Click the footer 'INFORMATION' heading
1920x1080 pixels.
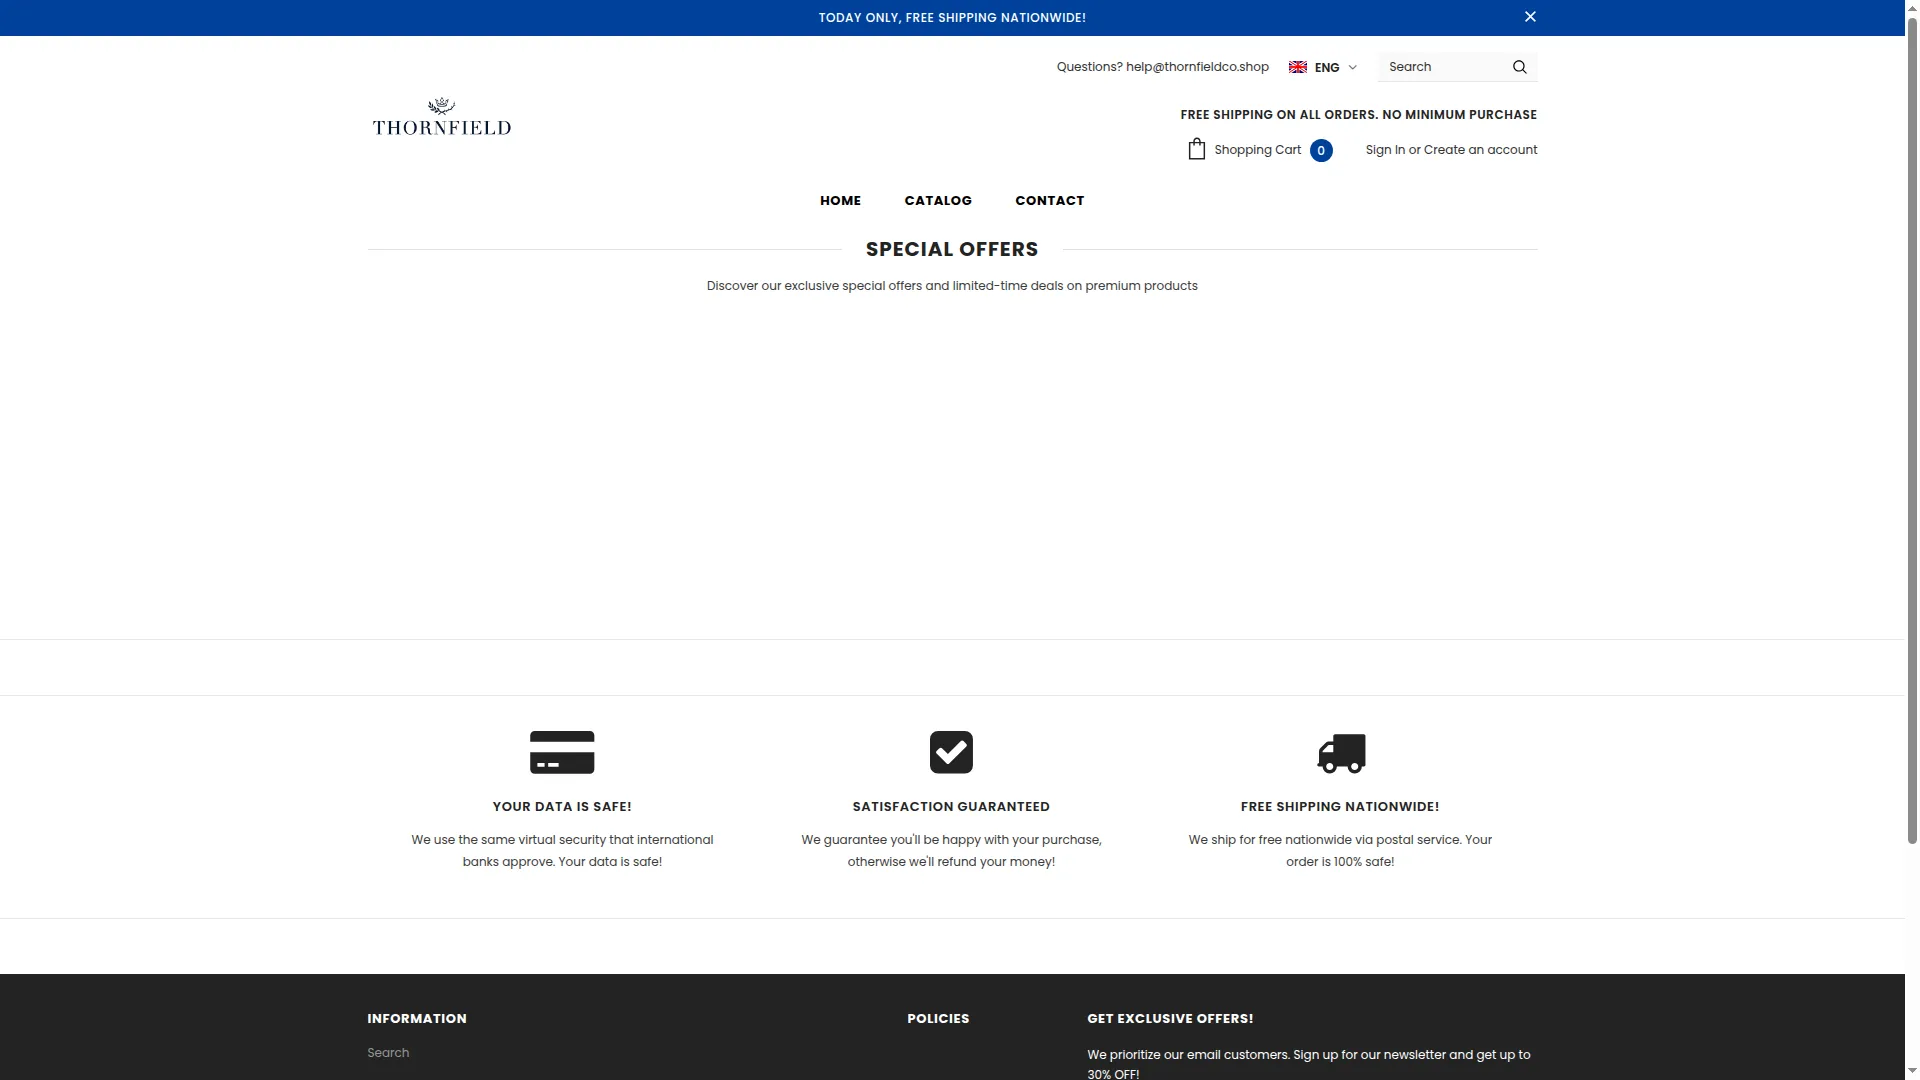pos(417,1018)
